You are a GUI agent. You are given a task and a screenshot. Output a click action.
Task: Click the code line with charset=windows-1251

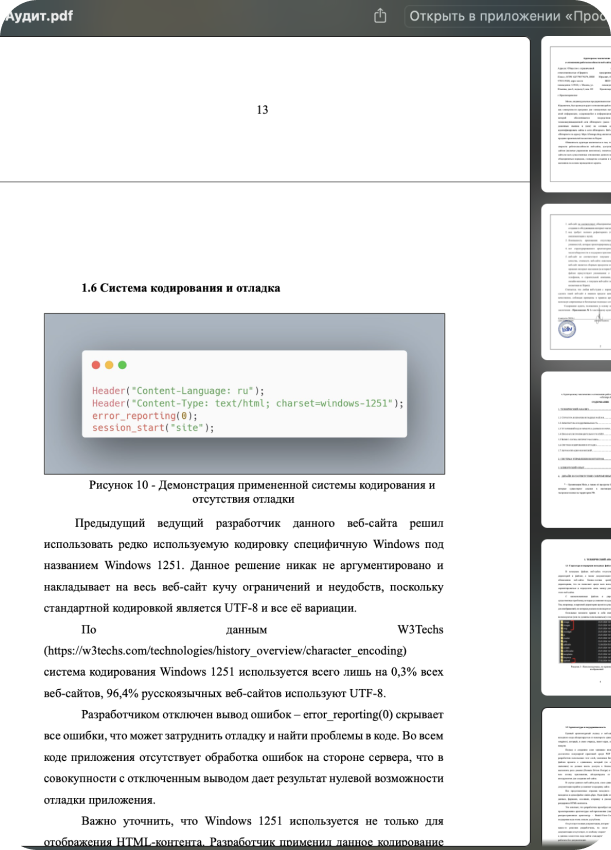[248, 403]
